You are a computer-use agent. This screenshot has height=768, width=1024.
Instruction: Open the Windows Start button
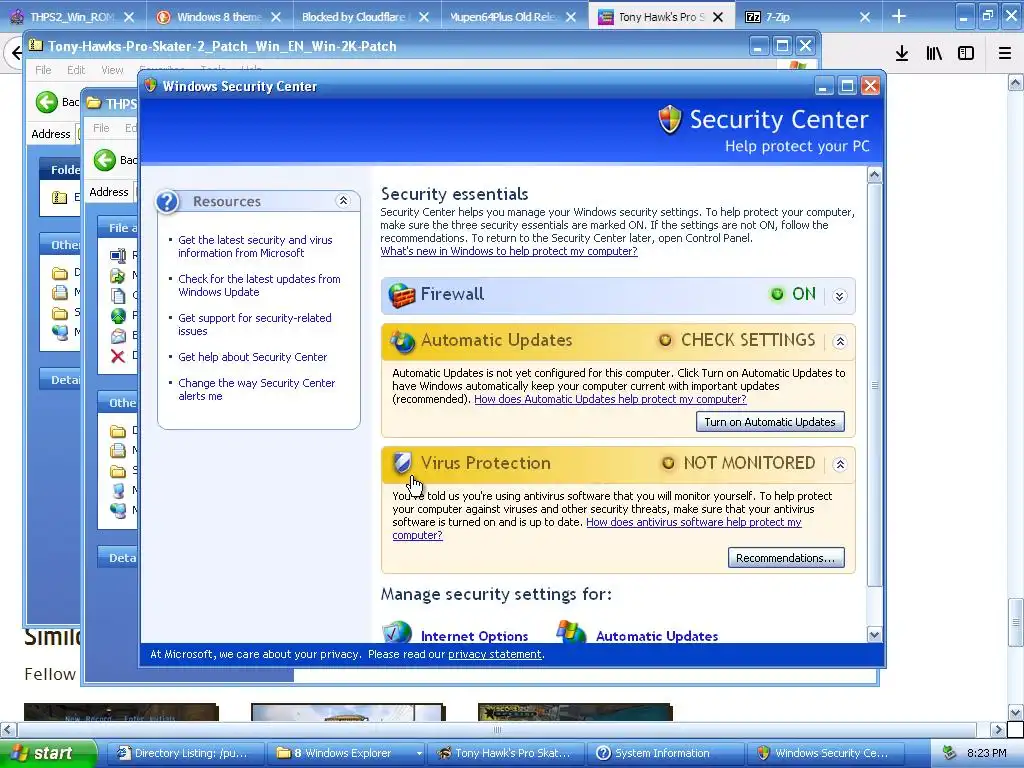click(x=48, y=753)
